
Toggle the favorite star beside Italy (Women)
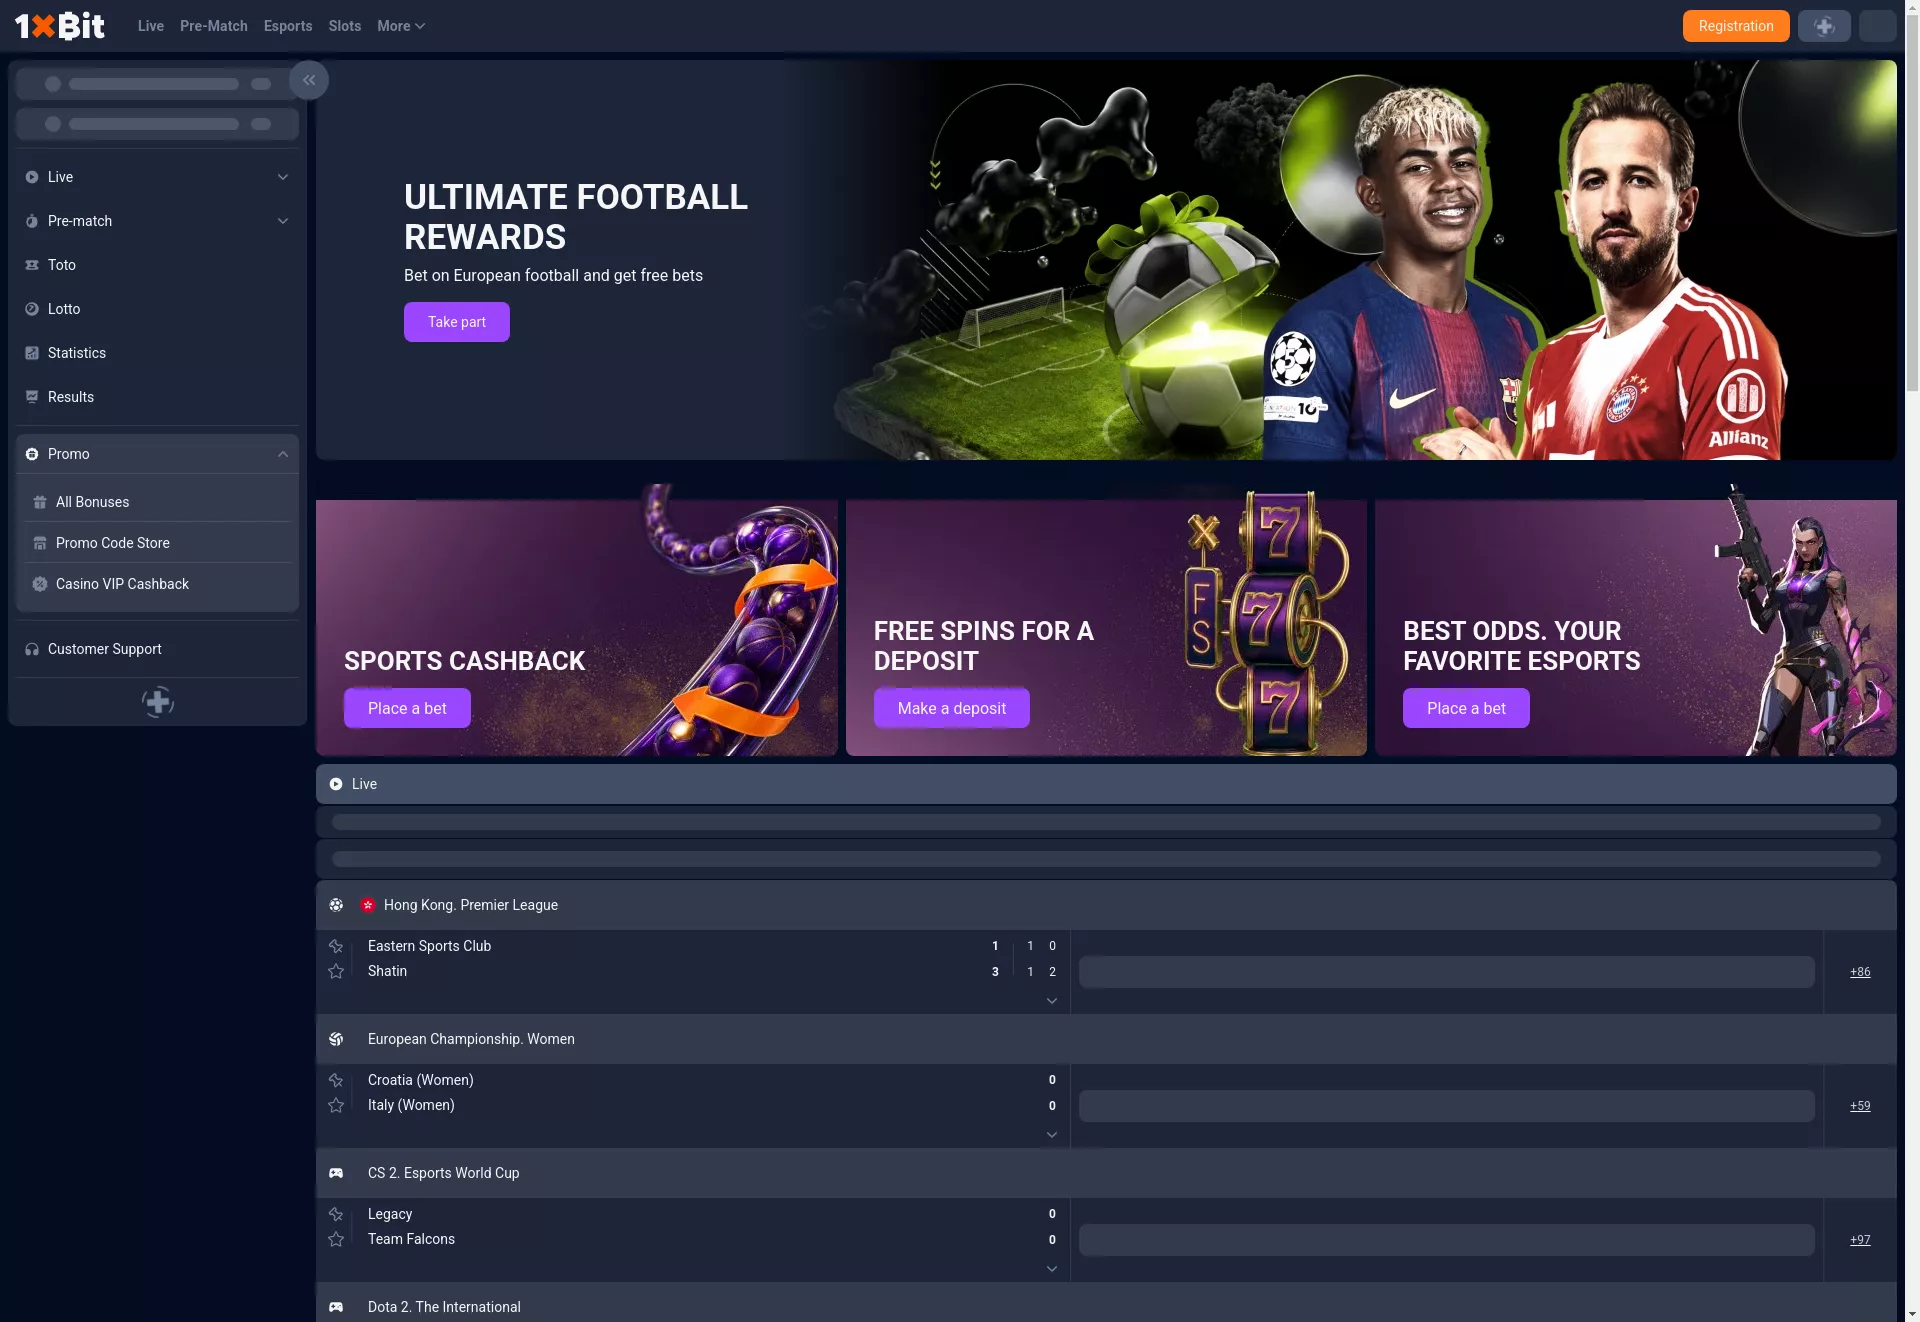336,1105
